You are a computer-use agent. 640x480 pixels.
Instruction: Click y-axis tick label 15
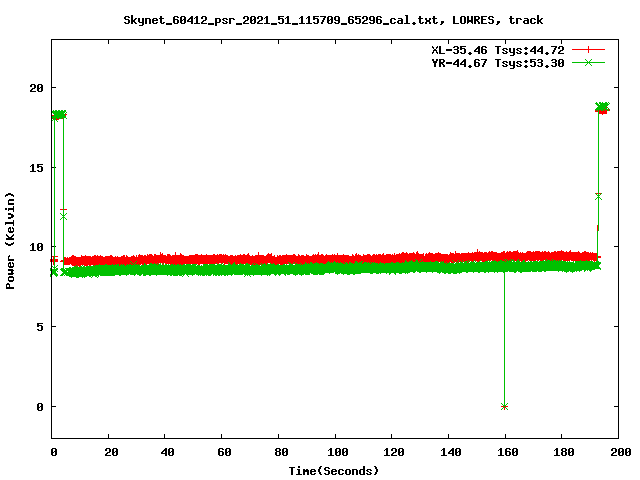point(36,168)
